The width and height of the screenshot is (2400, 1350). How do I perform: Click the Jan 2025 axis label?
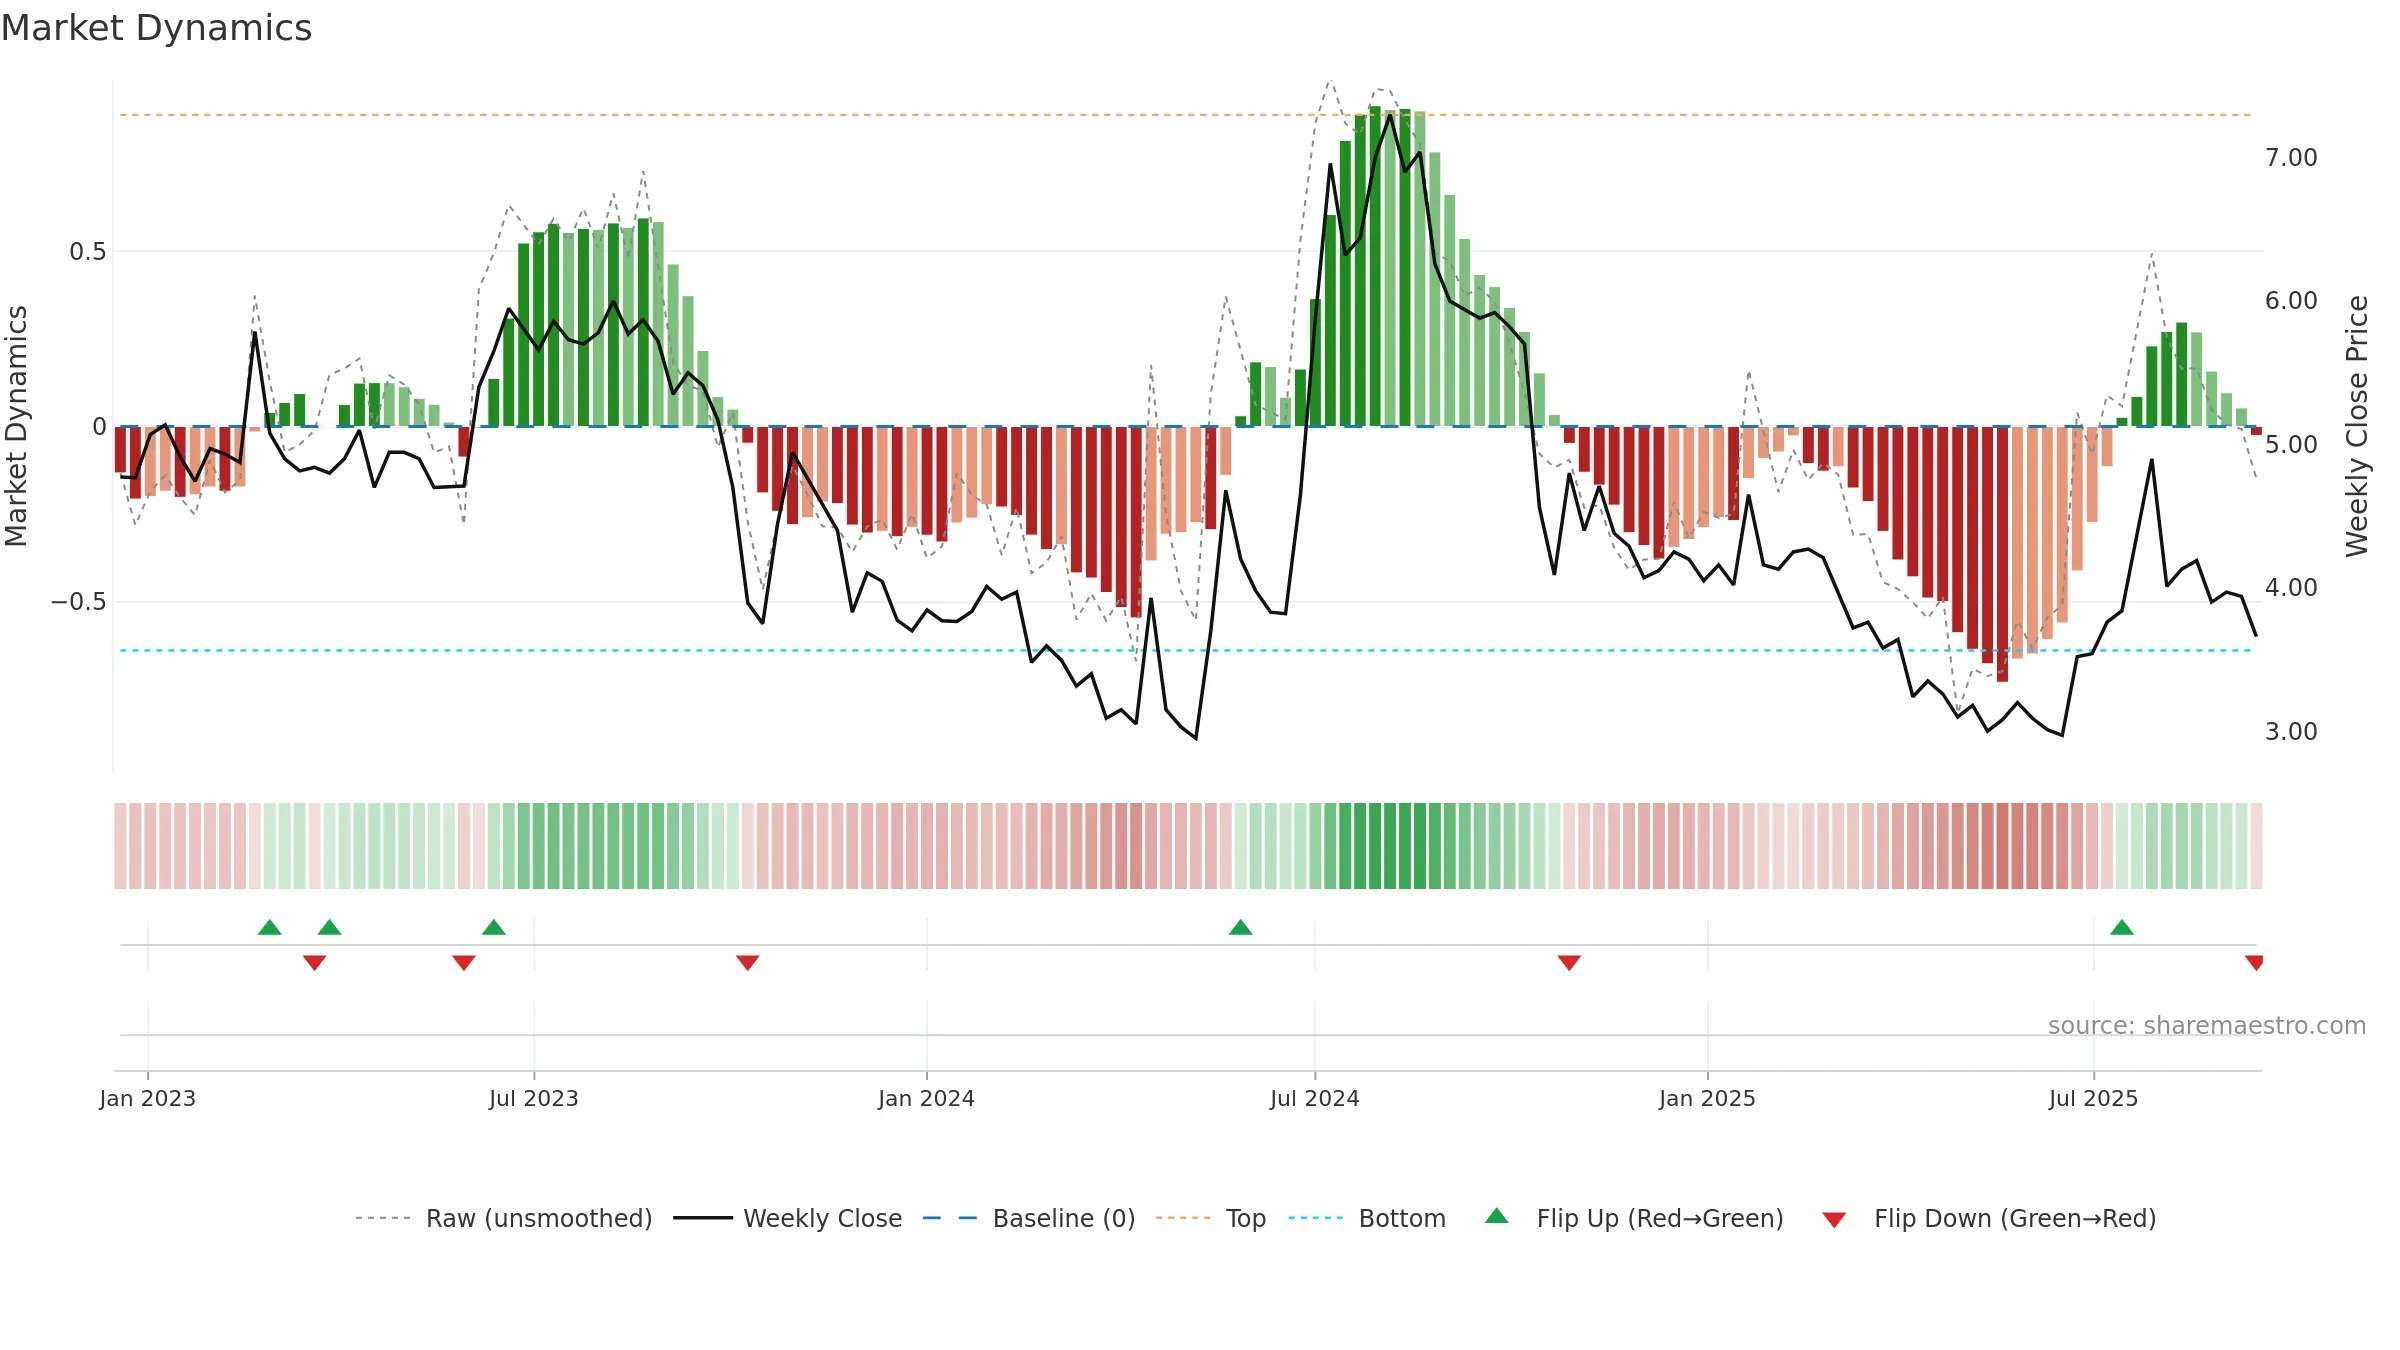(x=1708, y=1098)
